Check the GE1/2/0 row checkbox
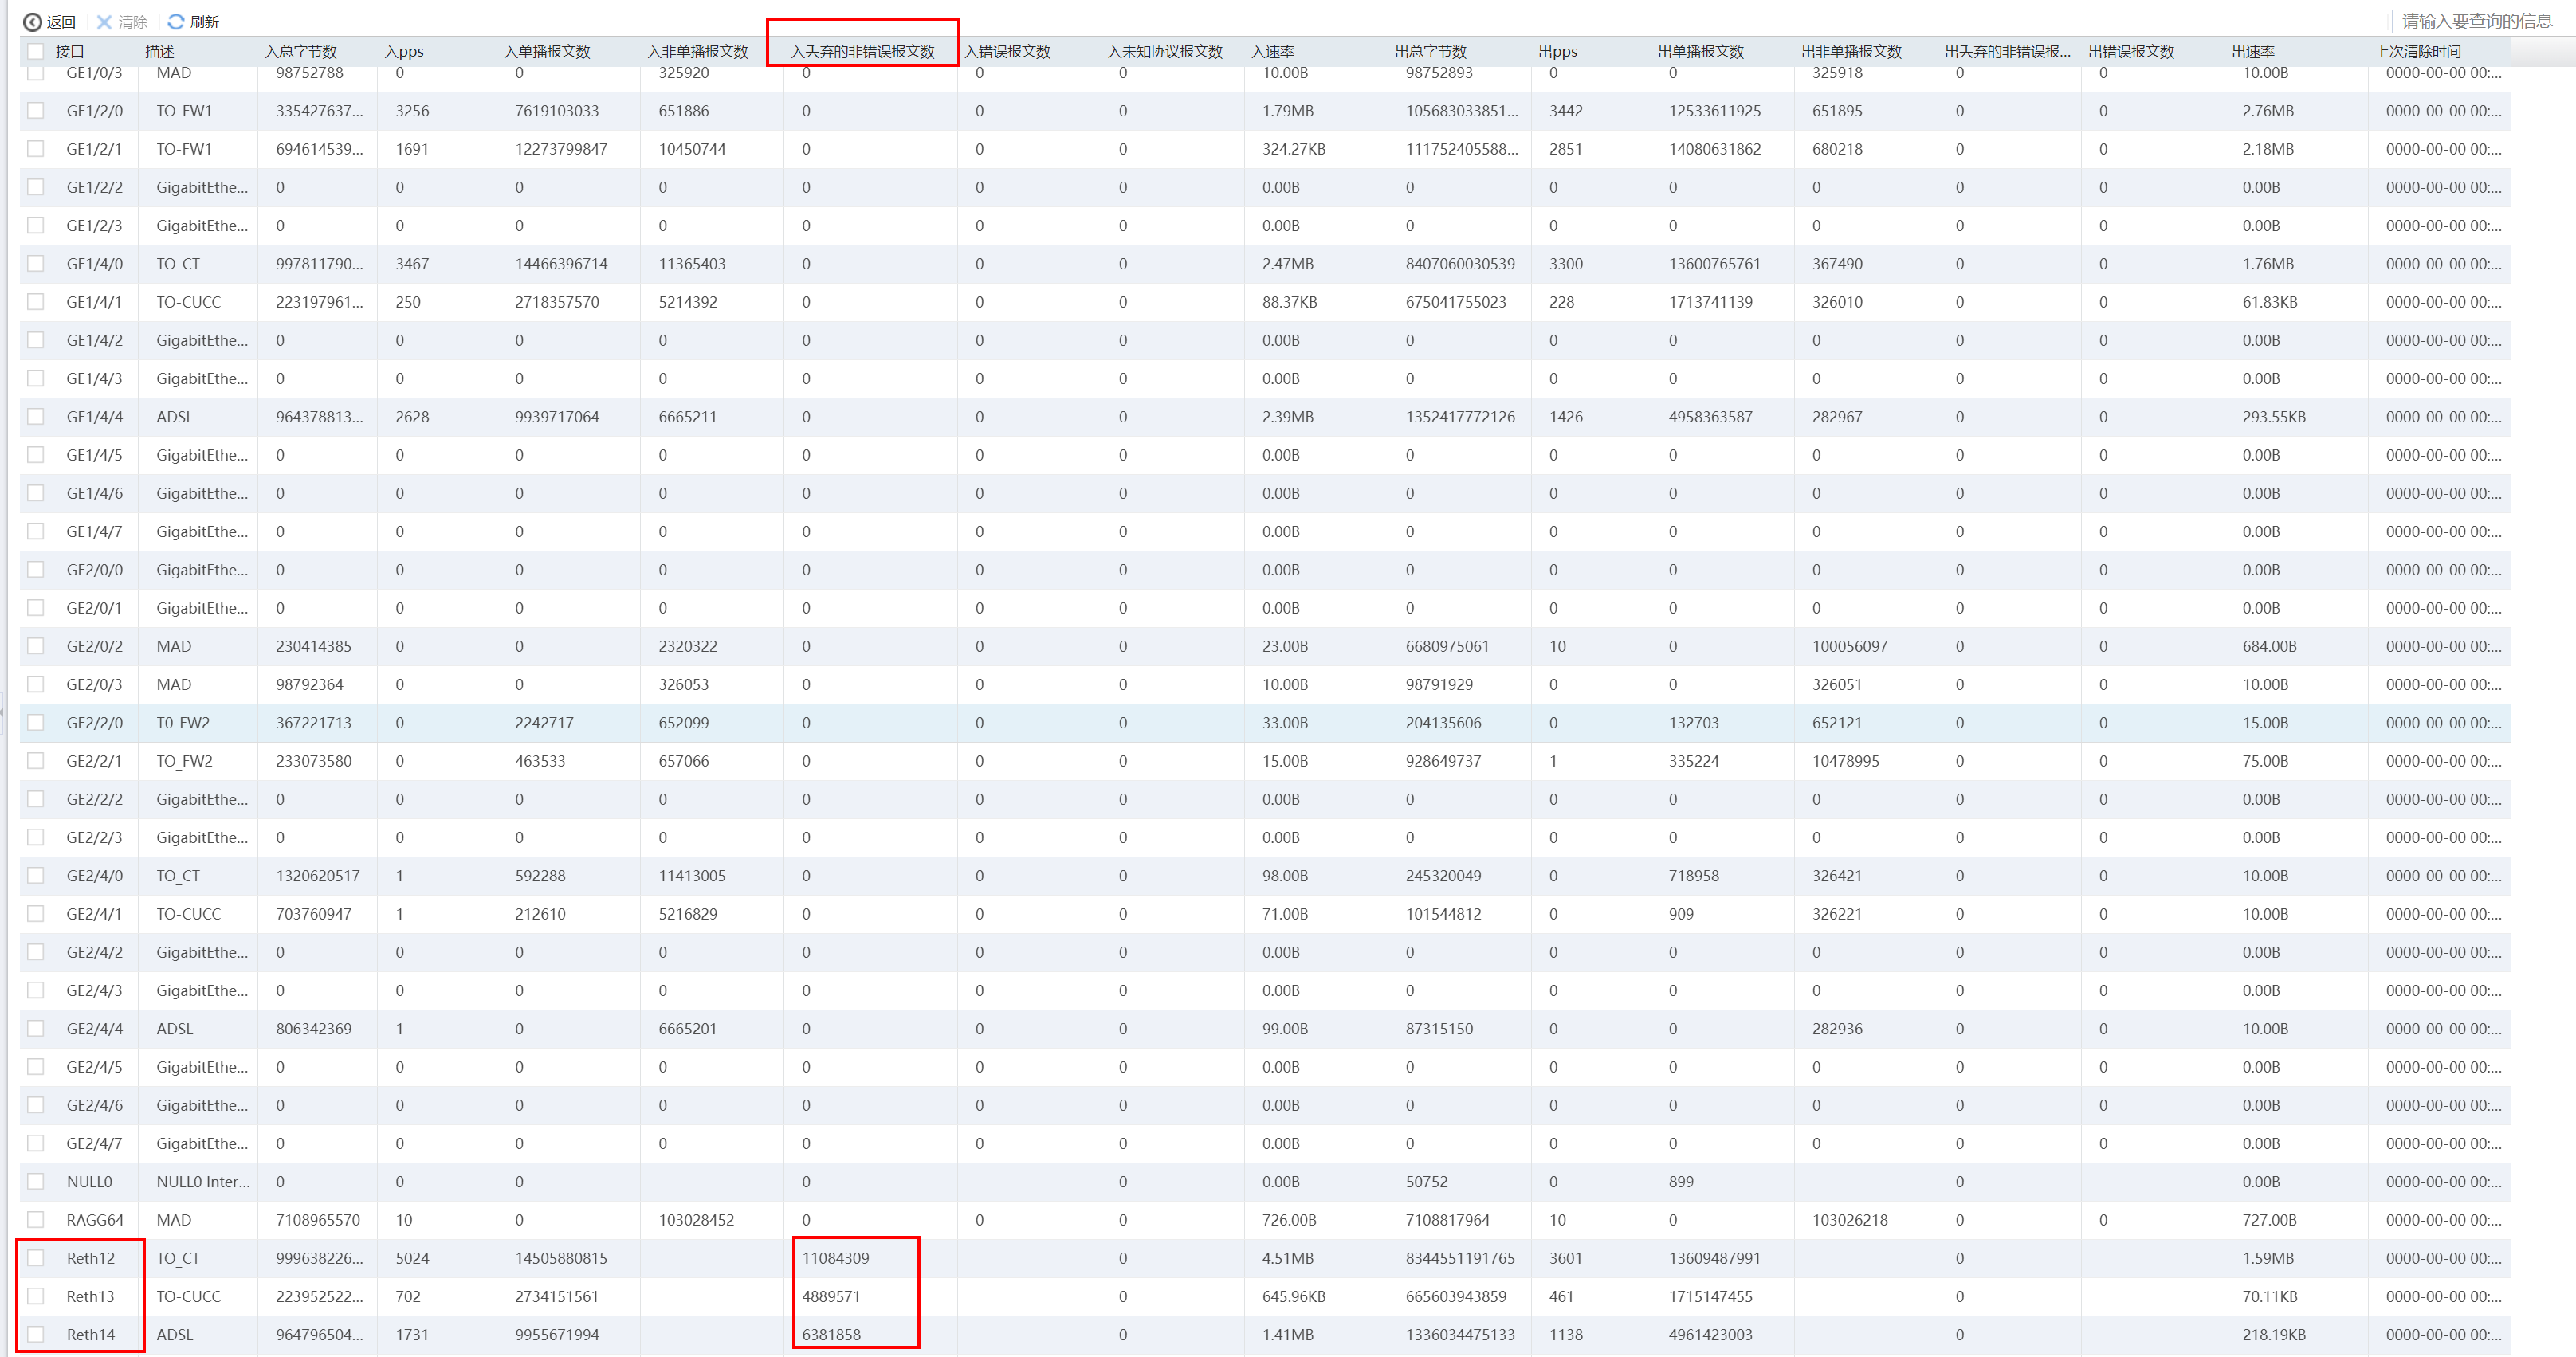The height and width of the screenshot is (1357, 2576). (x=36, y=111)
